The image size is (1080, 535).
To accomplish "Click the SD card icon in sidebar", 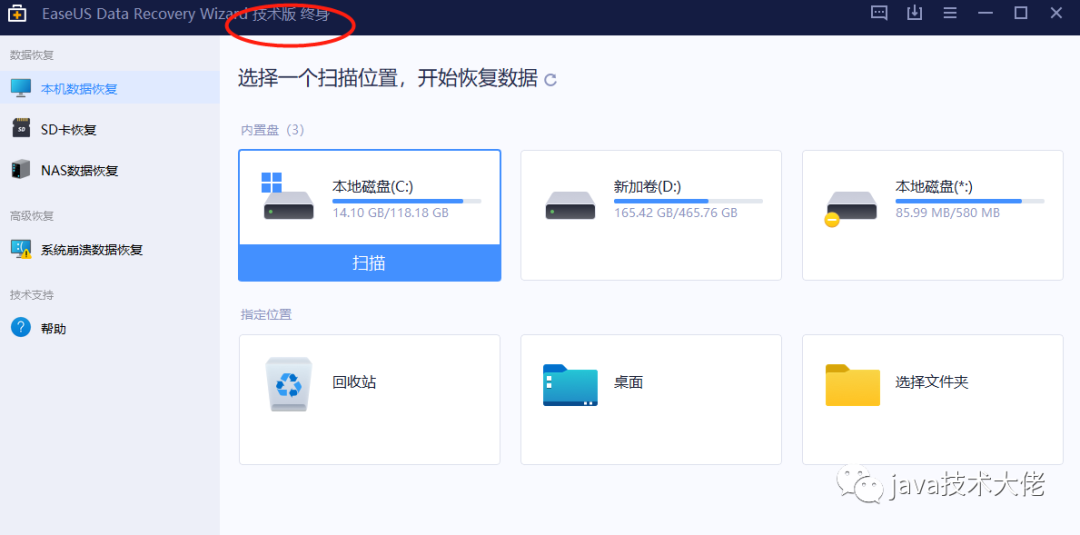I will (x=21, y=128).
